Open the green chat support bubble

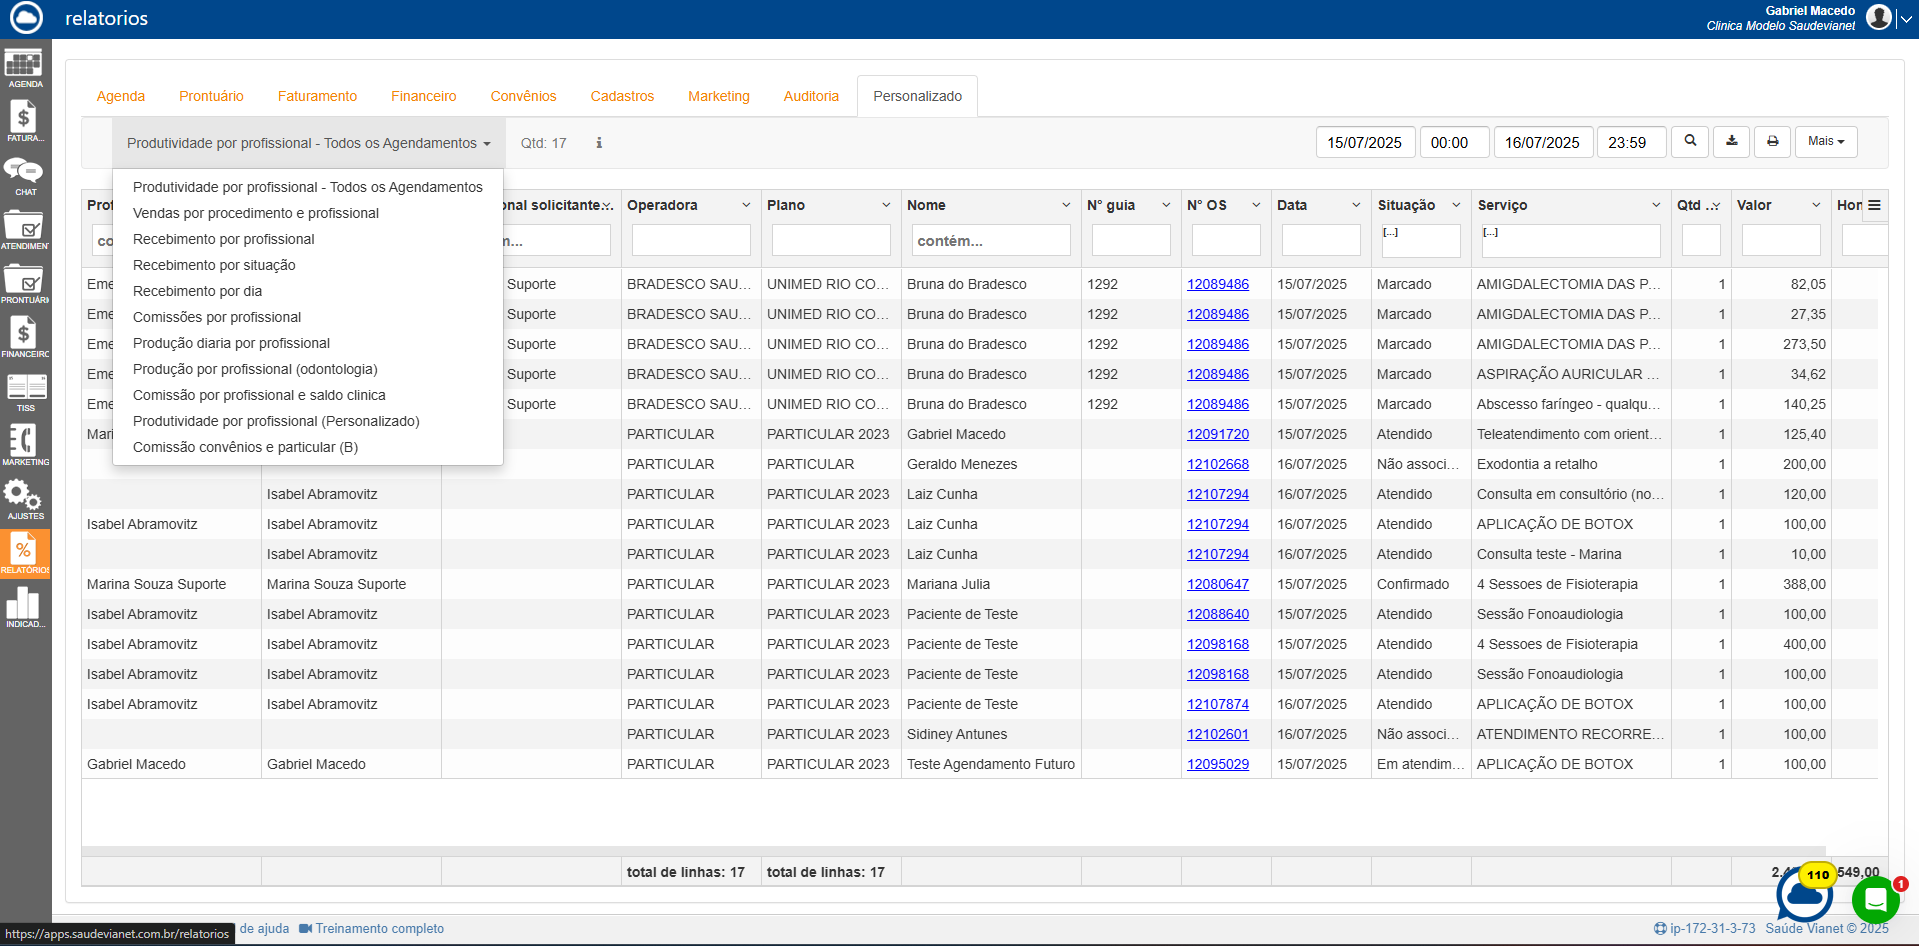tap(1875, 900)
